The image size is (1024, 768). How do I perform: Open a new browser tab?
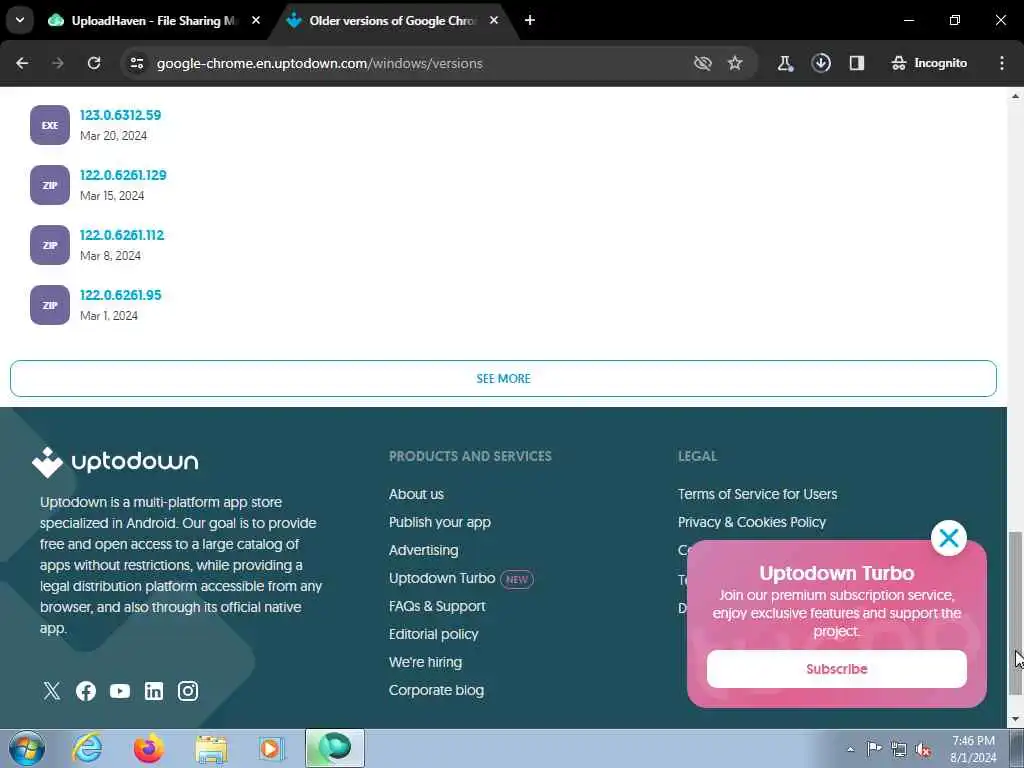coord(530,21)
